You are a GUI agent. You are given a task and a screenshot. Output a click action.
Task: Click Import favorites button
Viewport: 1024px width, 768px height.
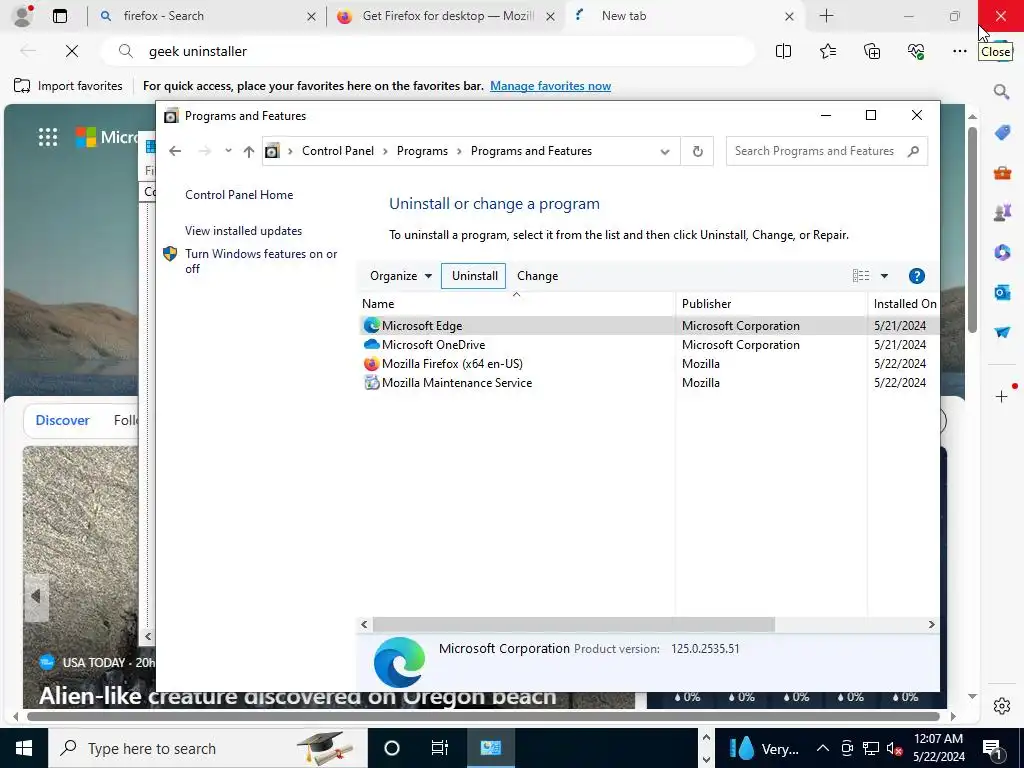(68, 86)
